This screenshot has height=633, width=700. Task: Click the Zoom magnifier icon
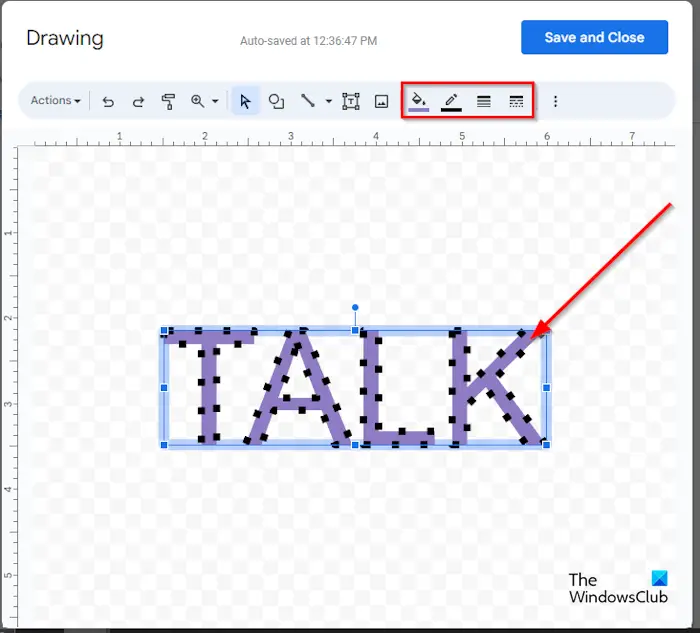(x=197, y=101)
